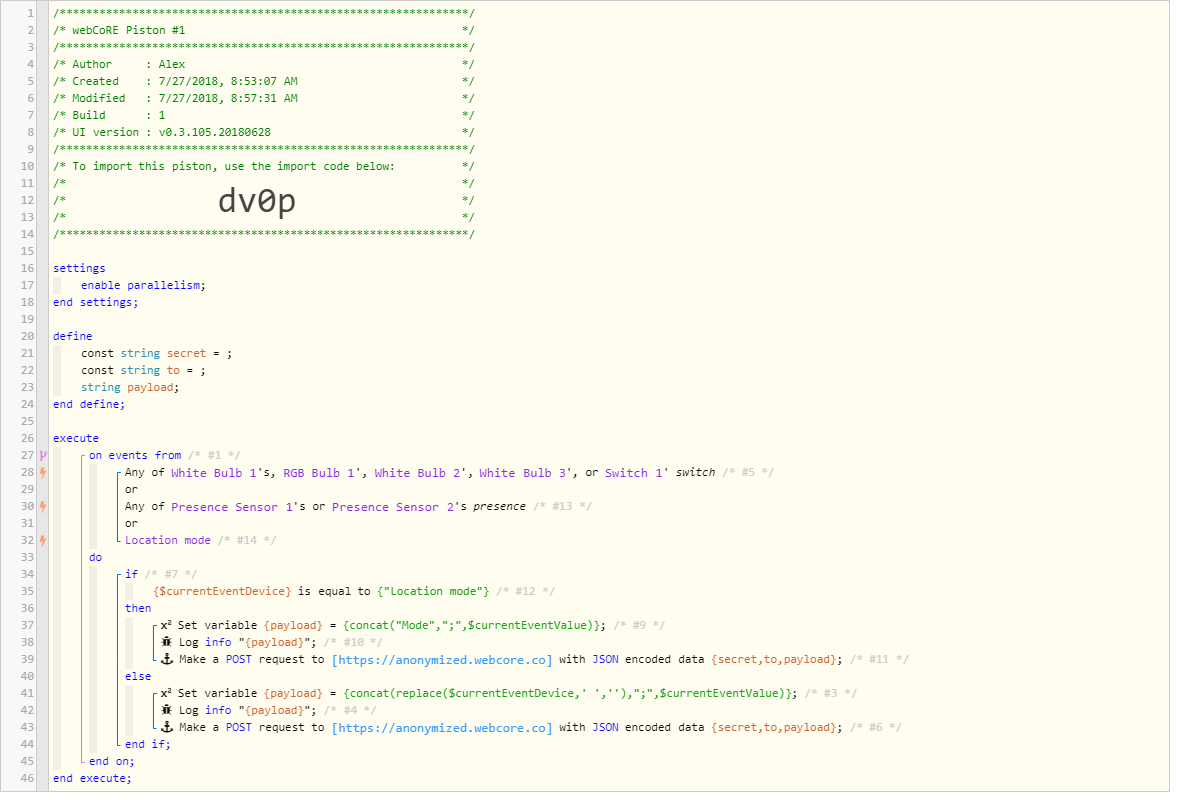
Task: Select the constant string 'to' definition
Action: (143, 370)
